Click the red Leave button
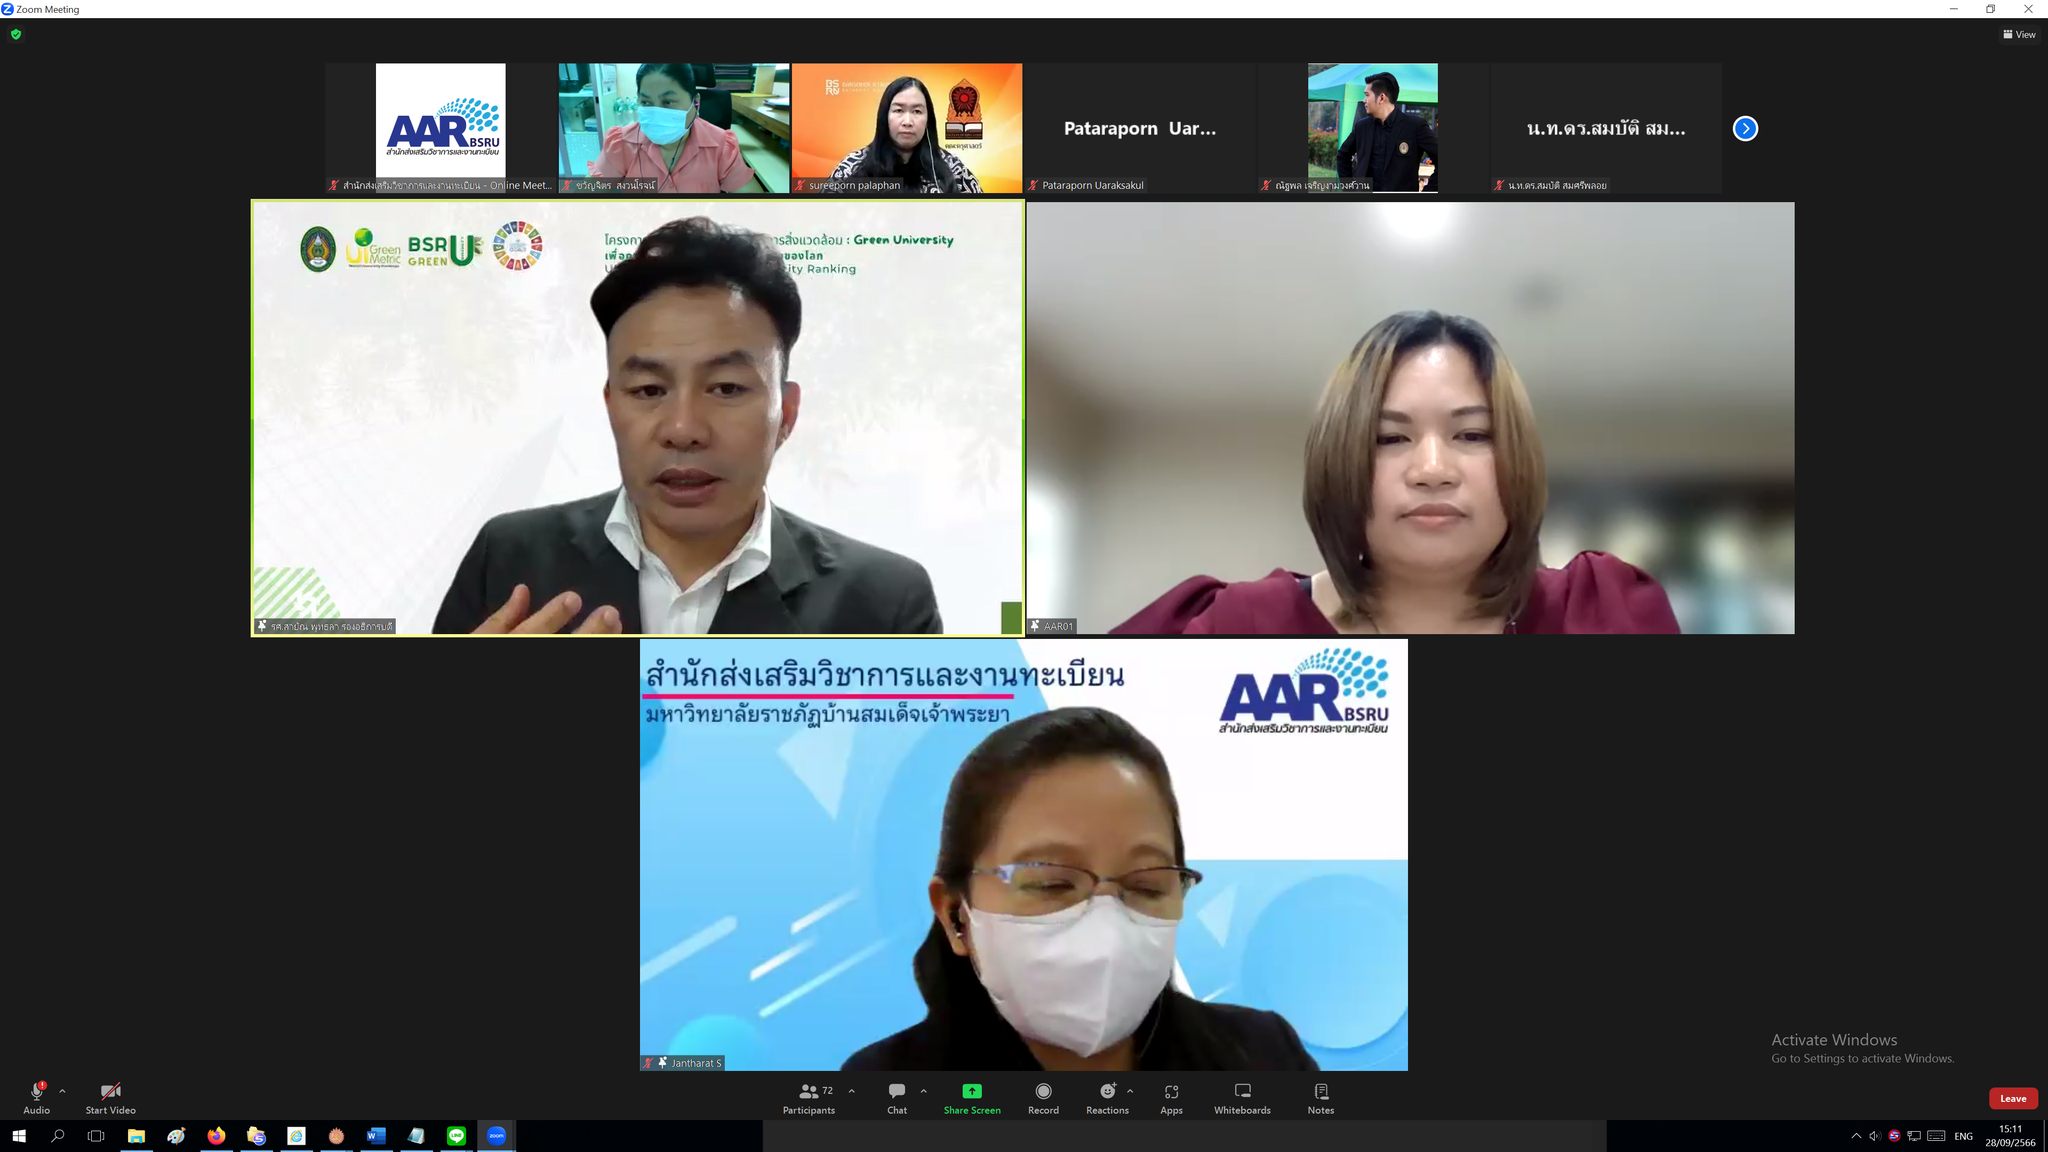This screenshot has width=2048, height=1152. point(2013,1098)
